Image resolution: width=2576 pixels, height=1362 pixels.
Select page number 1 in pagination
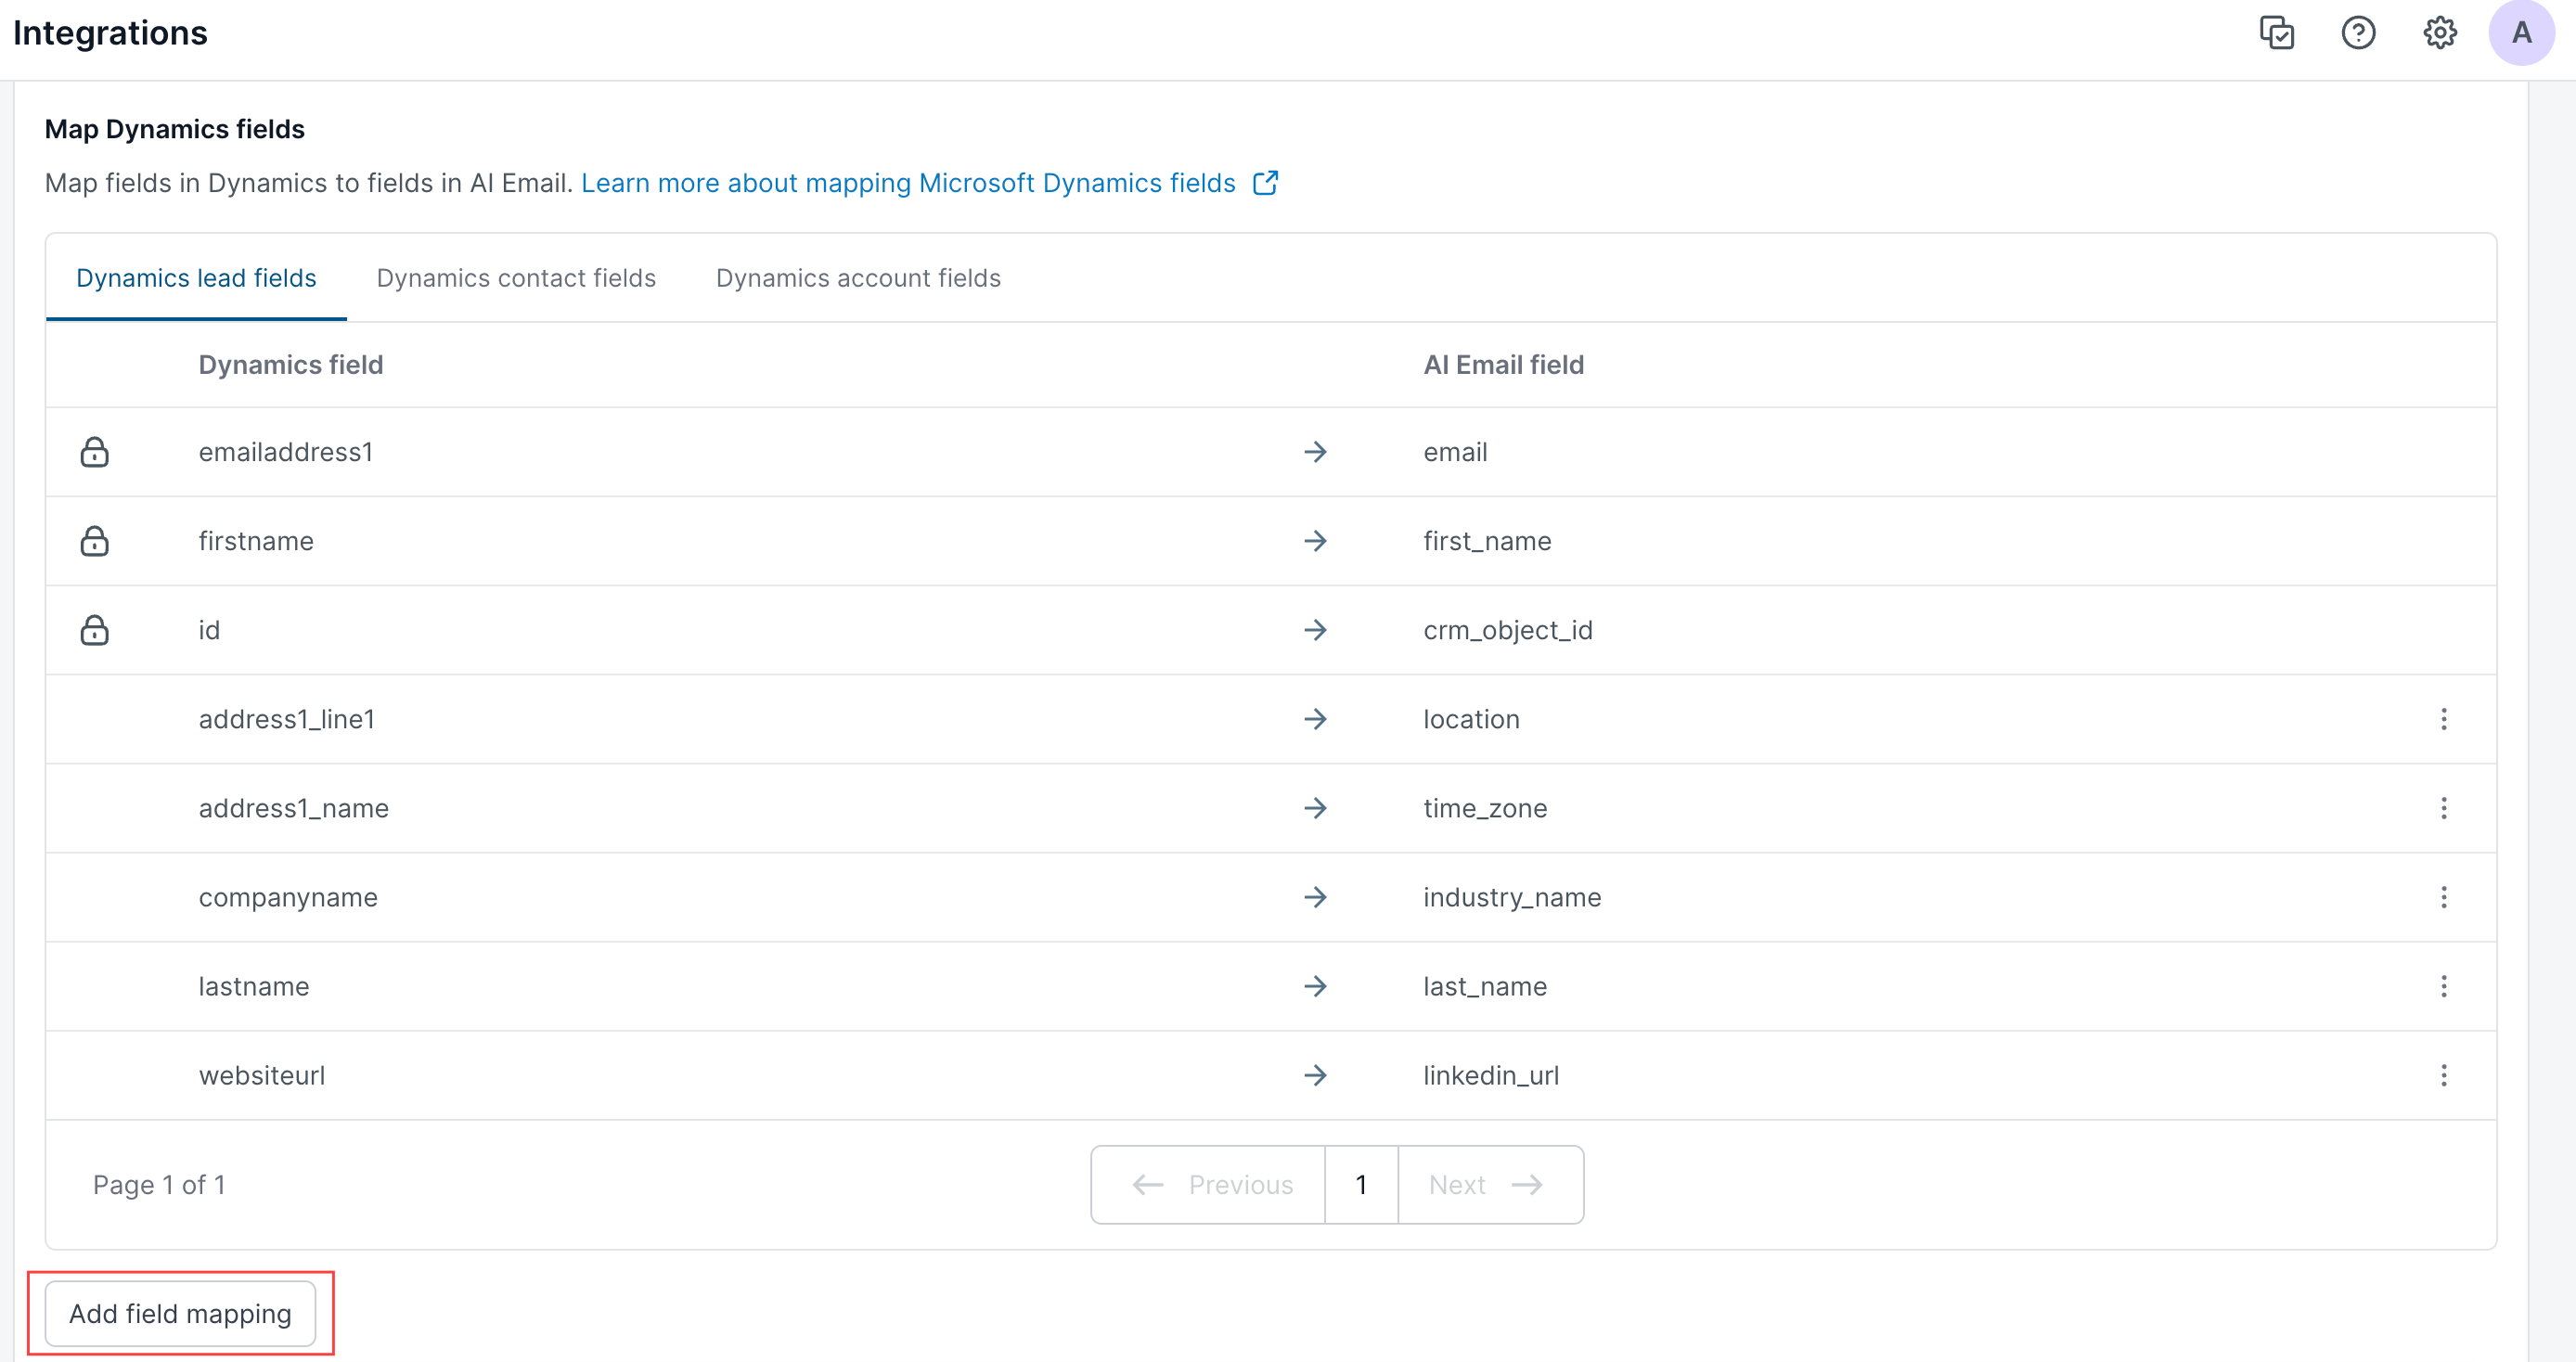point(1361,1185)
